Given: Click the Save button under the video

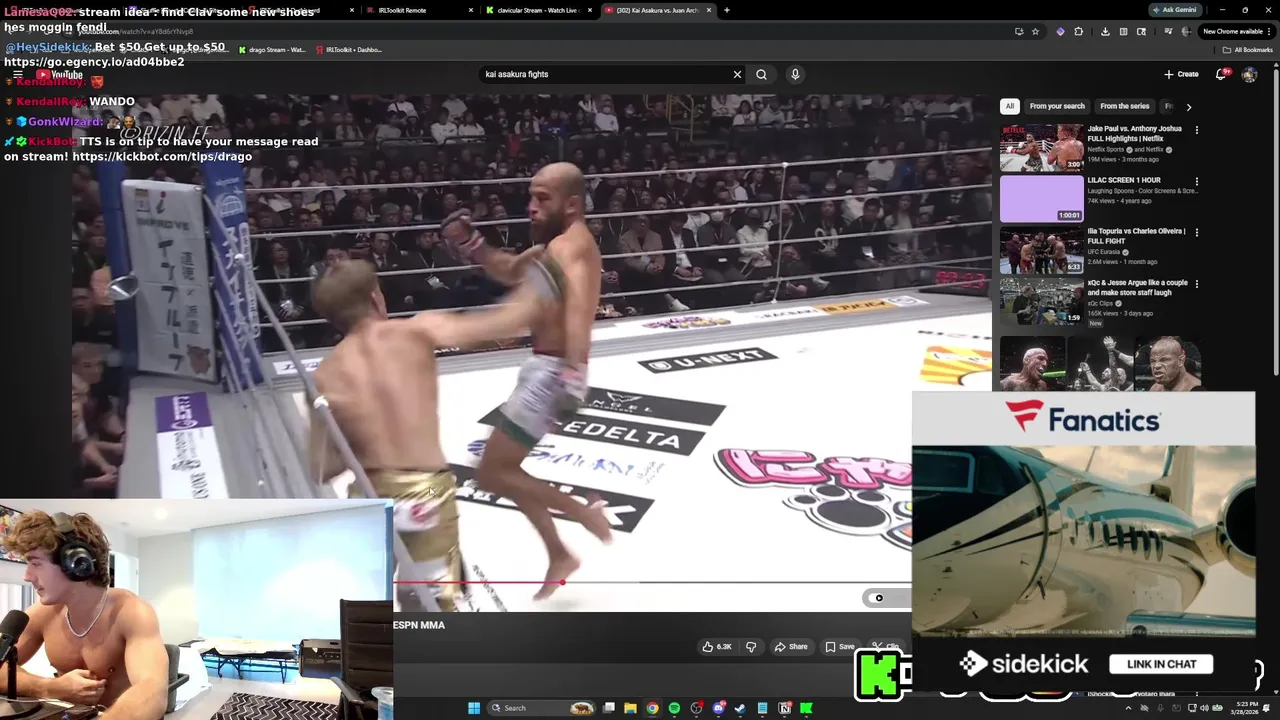Looking at the screenshot, I should tap(840, 647).
